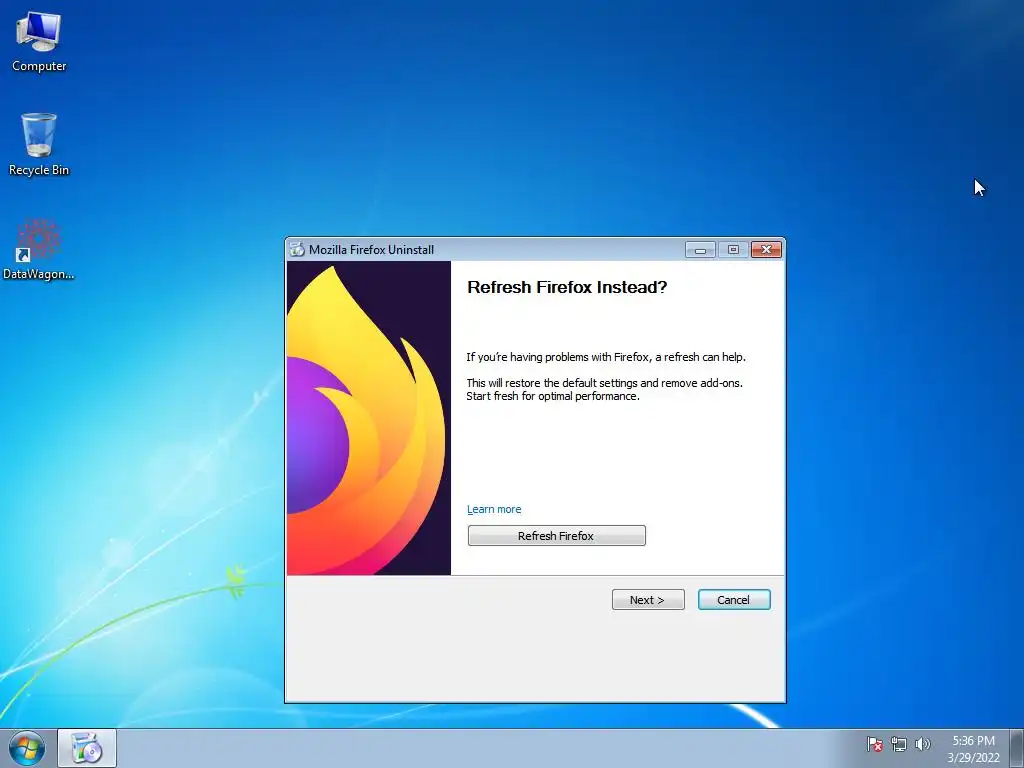Click text 'a refresh can help'
This screenshot has height=768, width=1024.
point(700,357)
